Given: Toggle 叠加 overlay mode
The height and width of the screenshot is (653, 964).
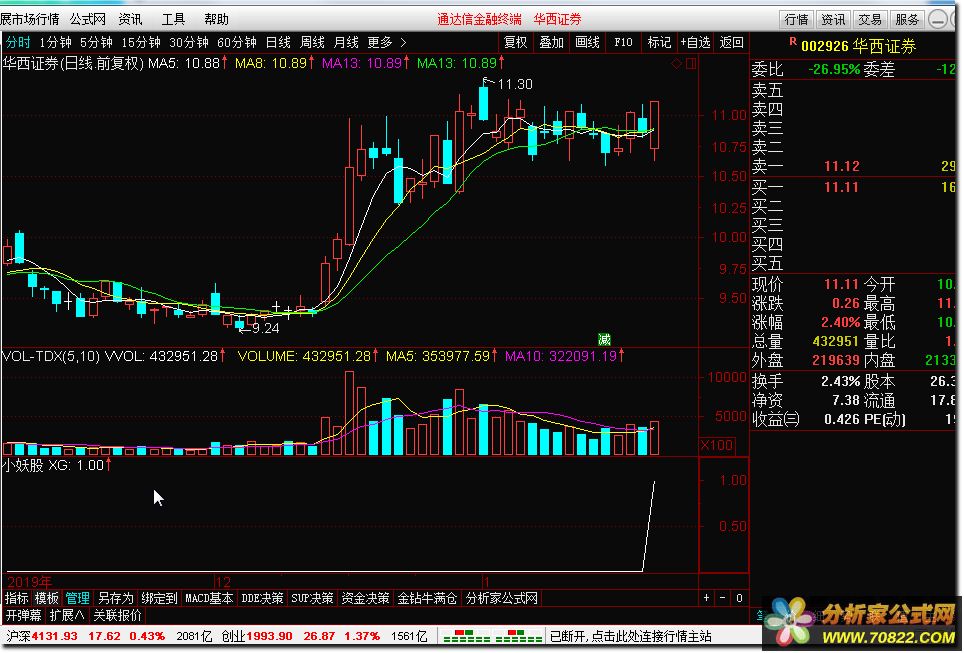Looking at the screenshot, I should click(551, 42).
